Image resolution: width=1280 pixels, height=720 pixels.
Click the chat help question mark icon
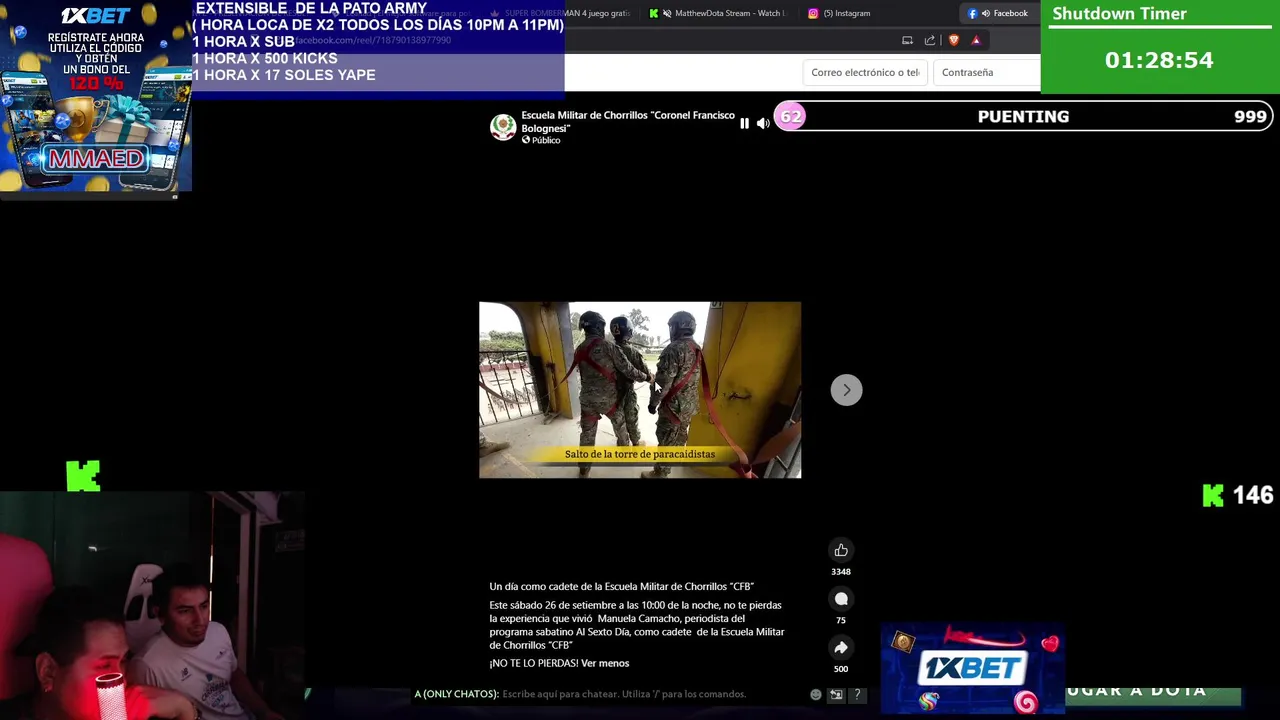pos(857,694)
